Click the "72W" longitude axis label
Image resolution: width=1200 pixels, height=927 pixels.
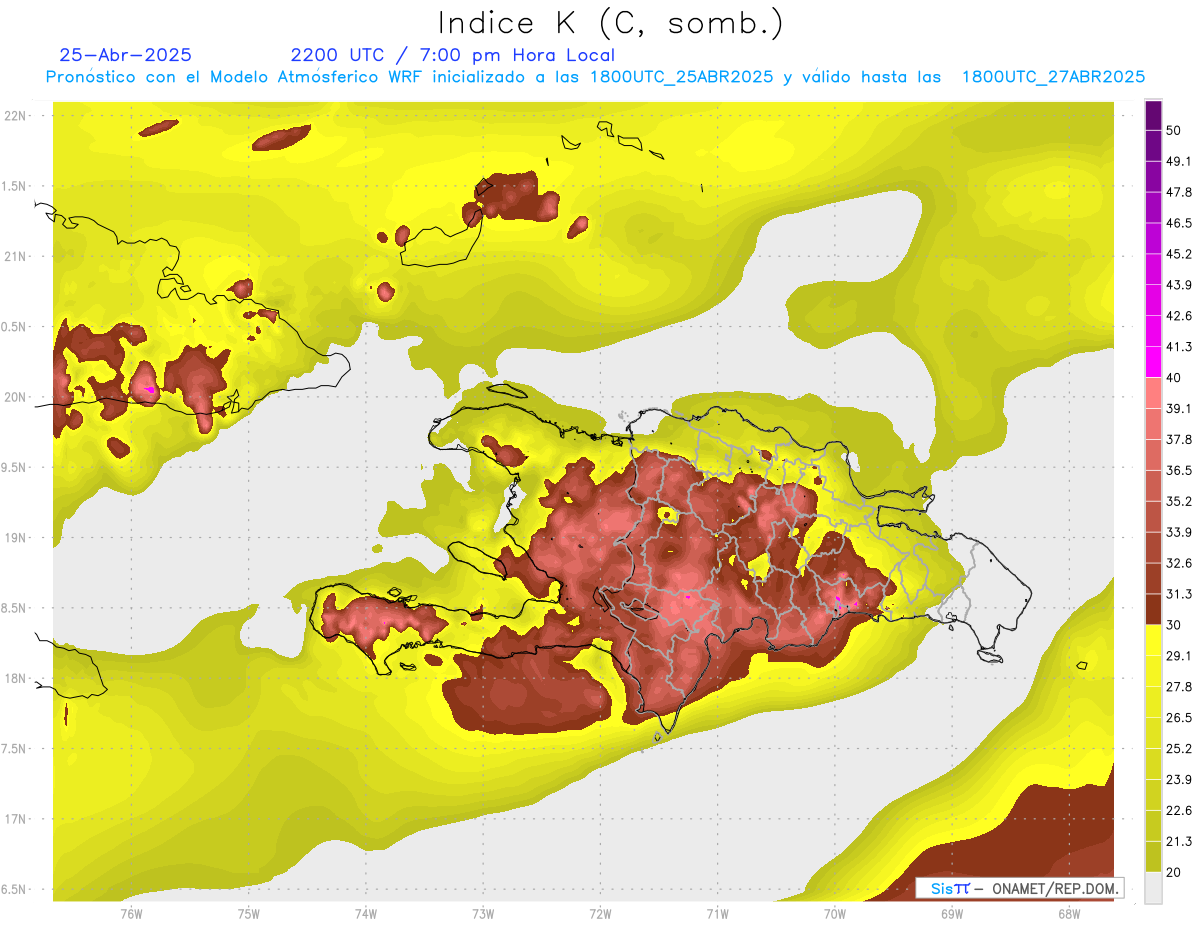(x=600, y=913)
